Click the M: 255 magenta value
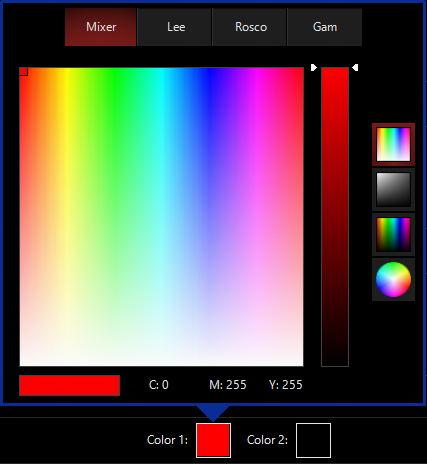 click(x=228, y=385)
